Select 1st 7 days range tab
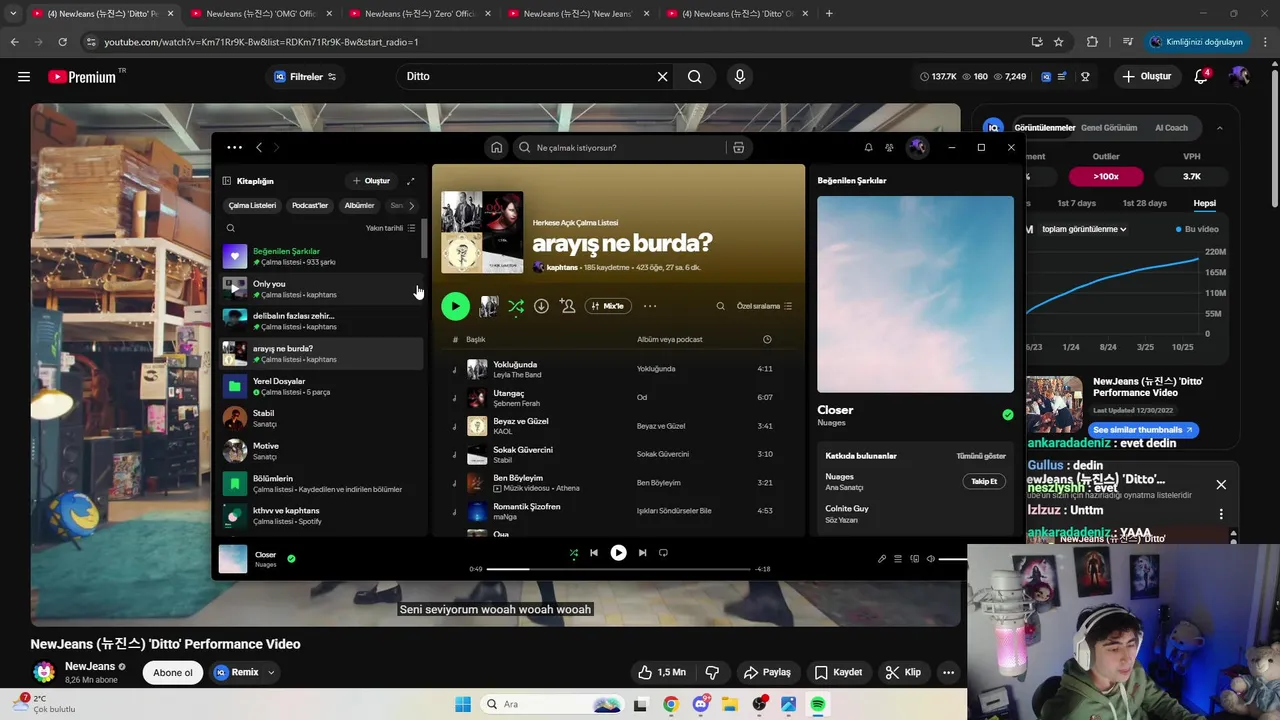Image resolution: width=1280 pixels, height=720 pixels. (x=1077, y=203)
